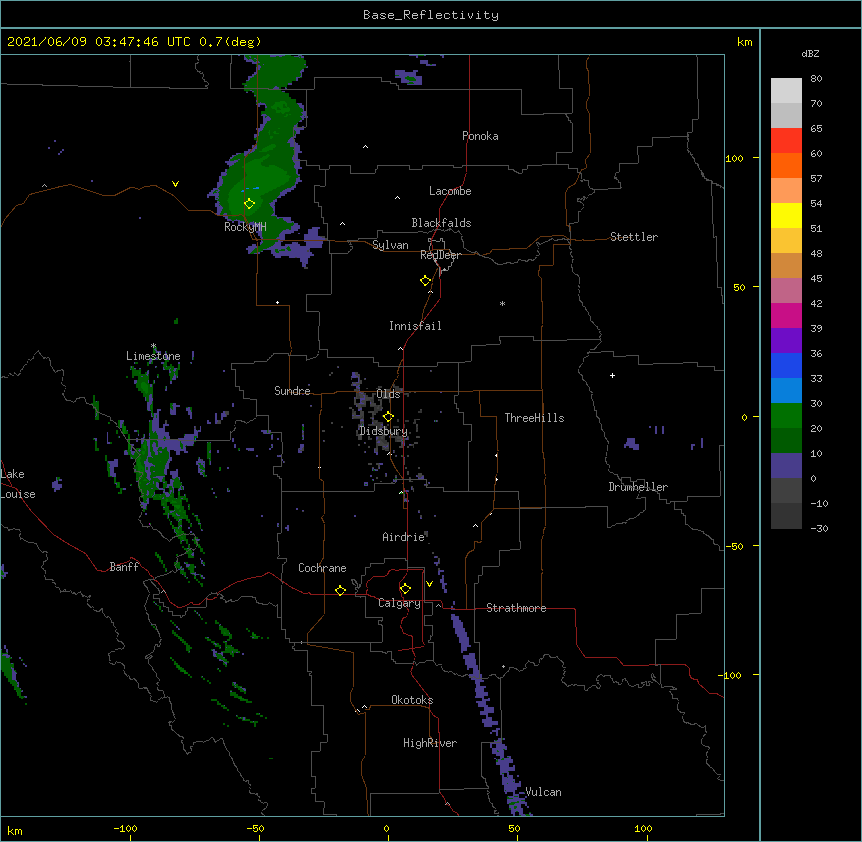Select the ThreeHills label
The width and height of the screenshot is (862, 842).
coord(534,418)
